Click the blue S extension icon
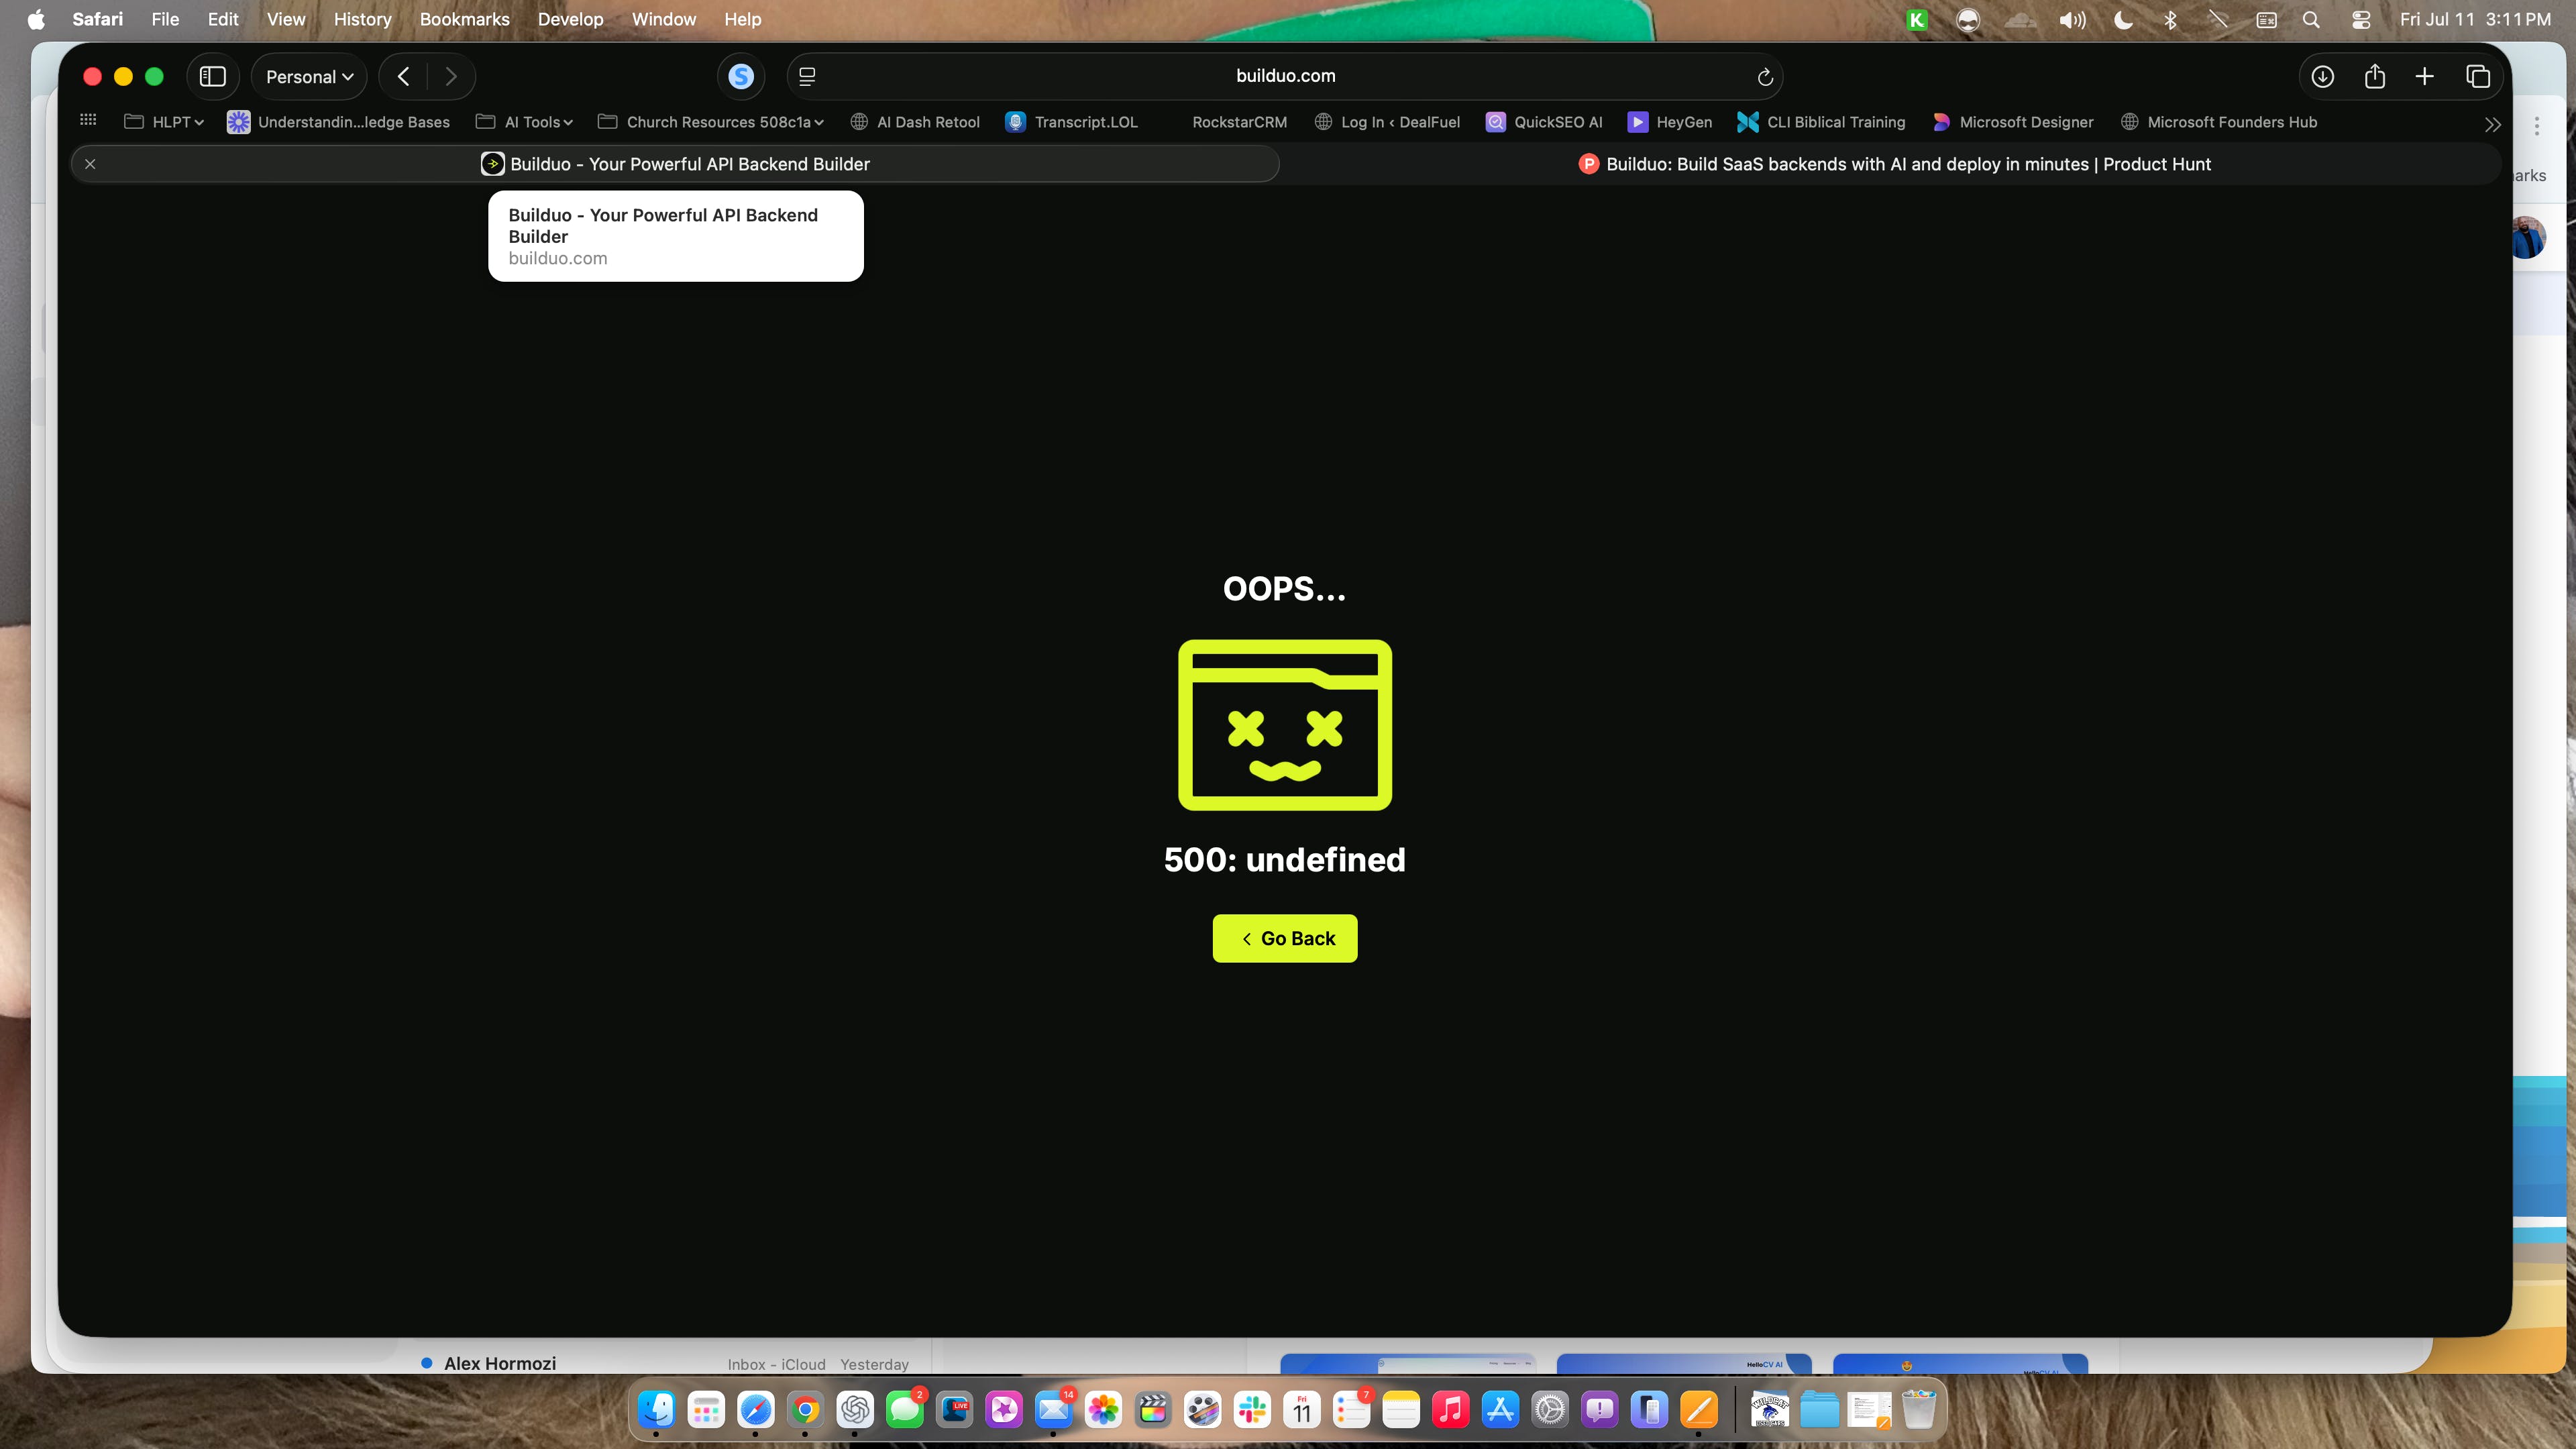 [741, 77]
